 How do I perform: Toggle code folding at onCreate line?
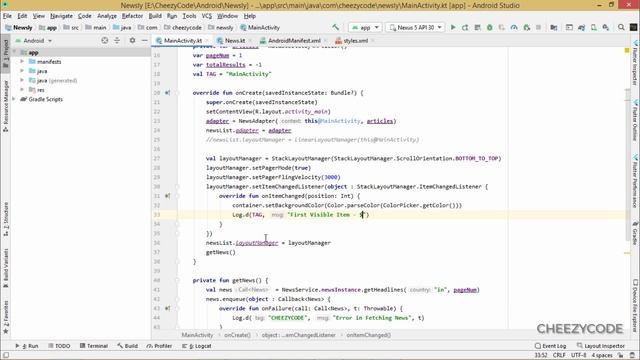click(177, 93)
